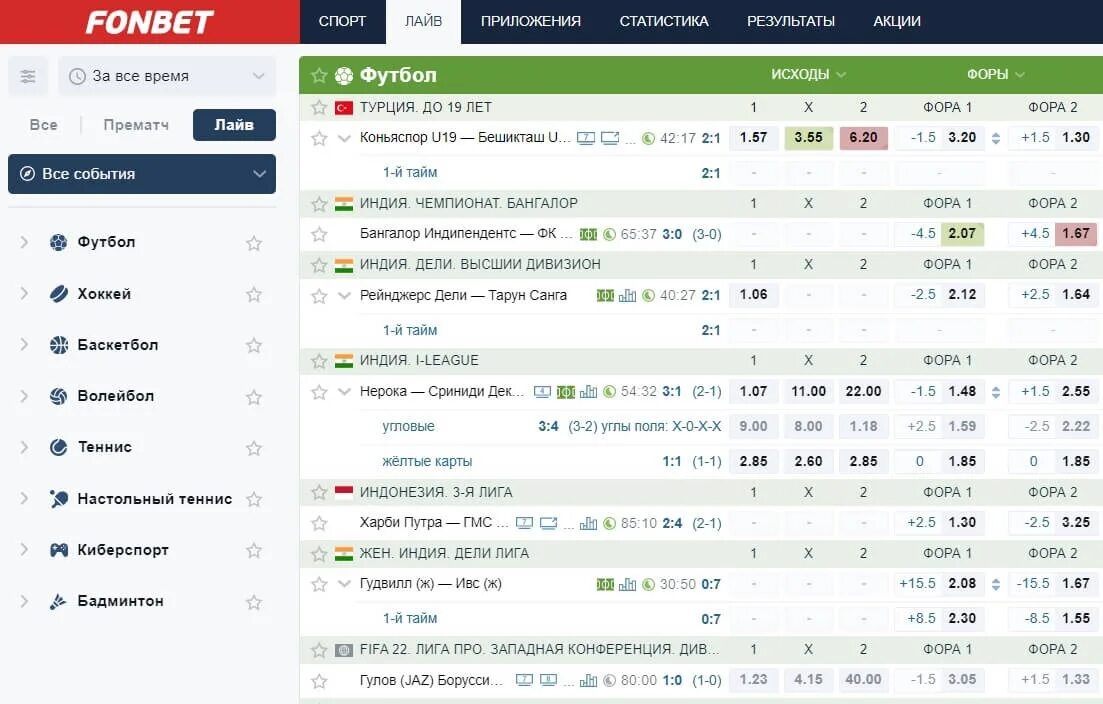Open the ЛАЙВ tab
Viewport: 1103px width, 704px height.
click(423, 21)
